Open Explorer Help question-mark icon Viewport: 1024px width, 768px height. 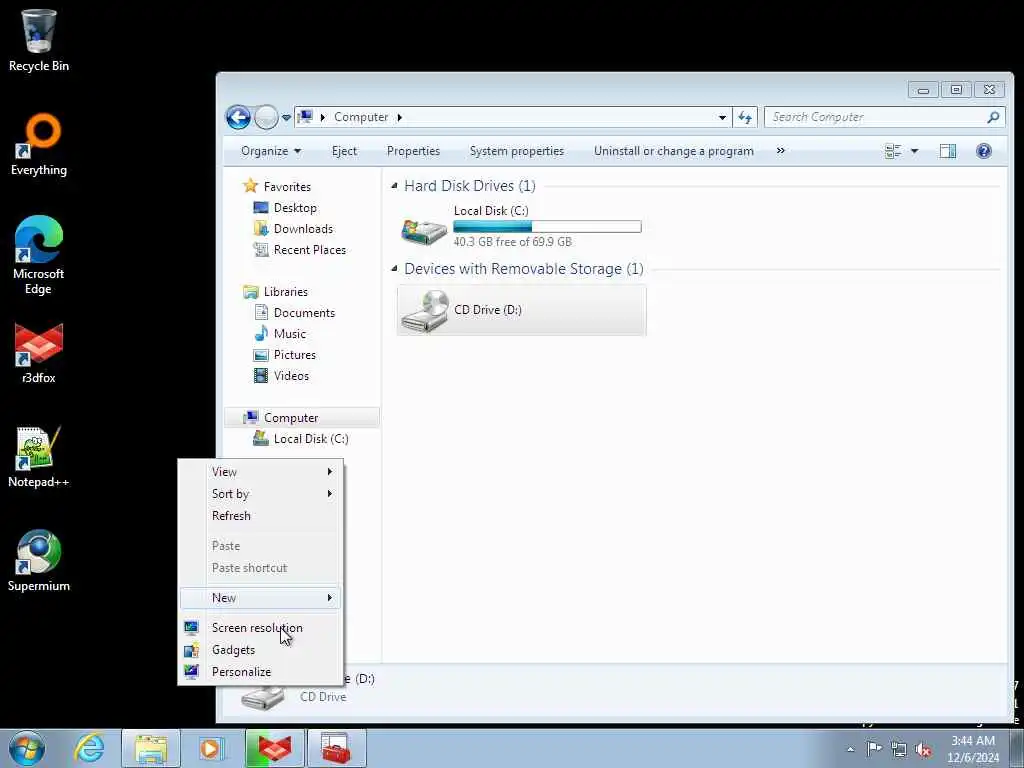click(984, 152)
